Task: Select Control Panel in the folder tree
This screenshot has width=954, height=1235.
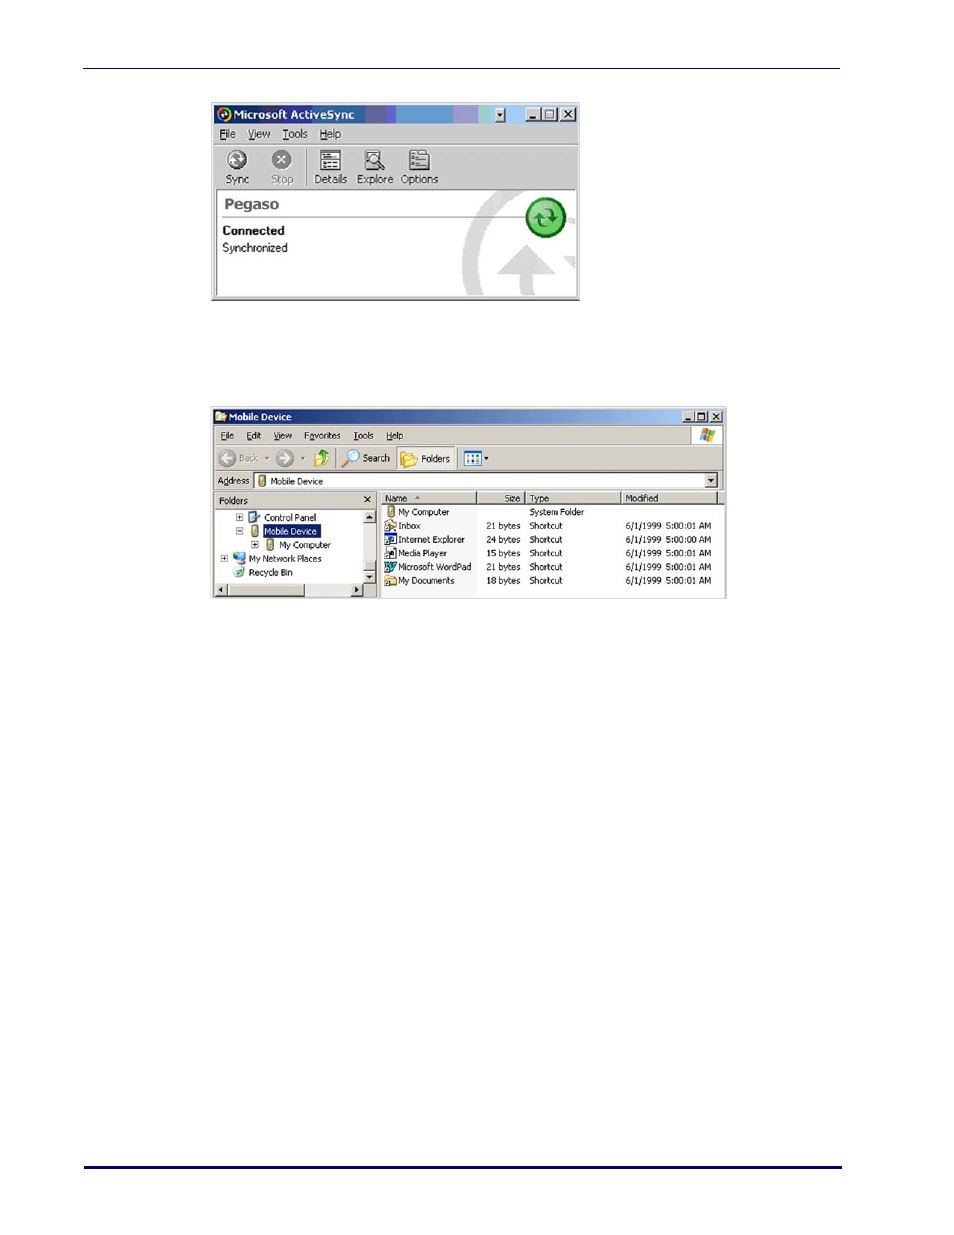Action: pyautogui.click(x=290, y=518)
